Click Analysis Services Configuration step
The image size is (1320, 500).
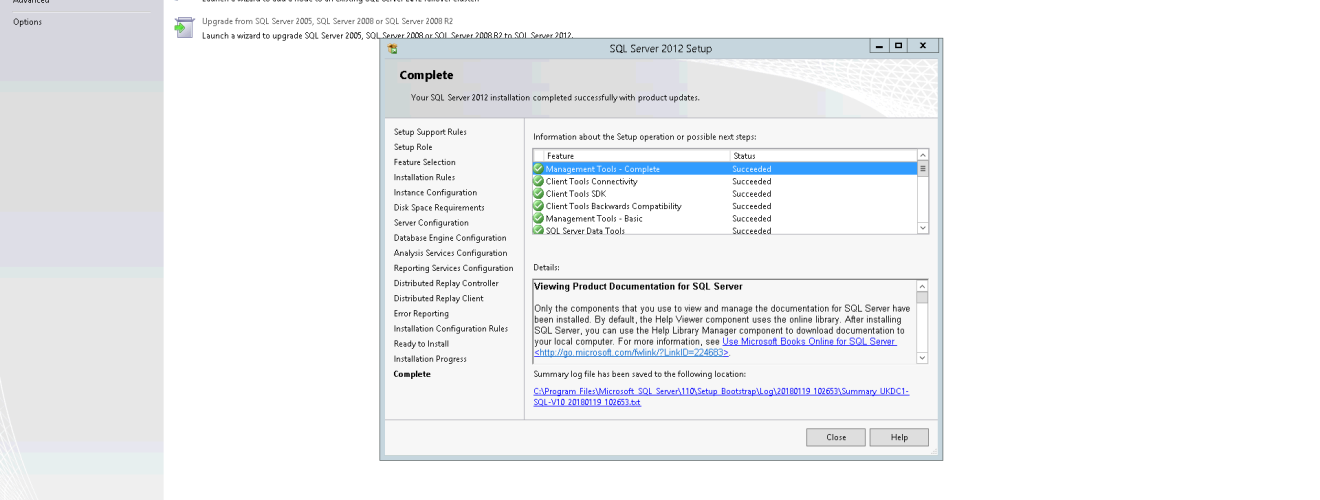click(451, 253)
